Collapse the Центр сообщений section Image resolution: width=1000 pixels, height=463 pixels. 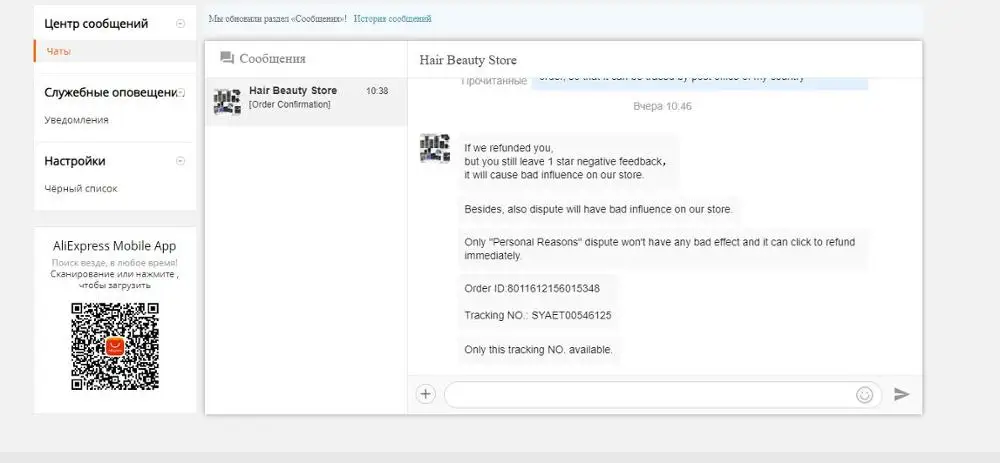click(x=180, y=24)
